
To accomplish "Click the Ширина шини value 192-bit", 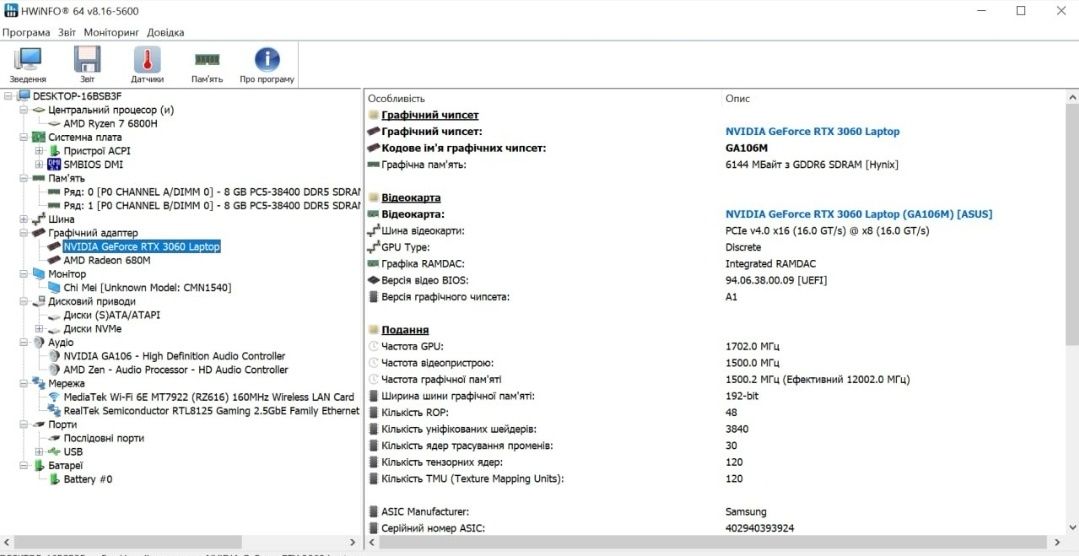I will coord(742,396).
